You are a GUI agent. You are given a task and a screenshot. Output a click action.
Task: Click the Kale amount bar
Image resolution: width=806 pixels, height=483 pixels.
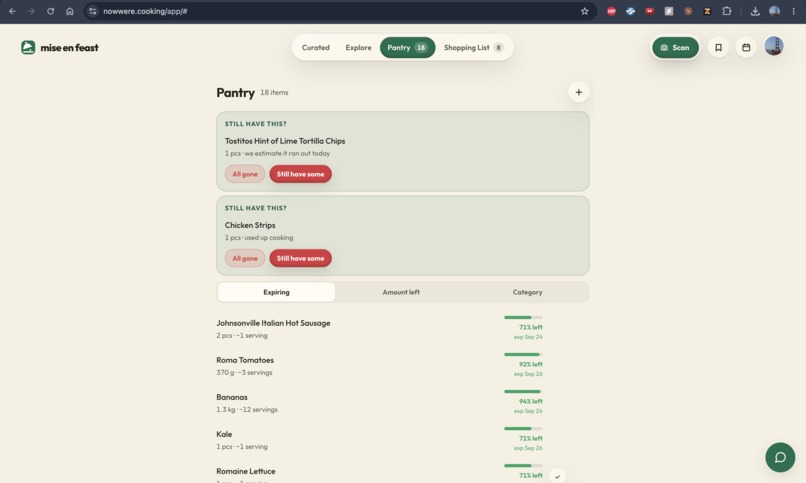pyautogui.click(x=523, y=428)
